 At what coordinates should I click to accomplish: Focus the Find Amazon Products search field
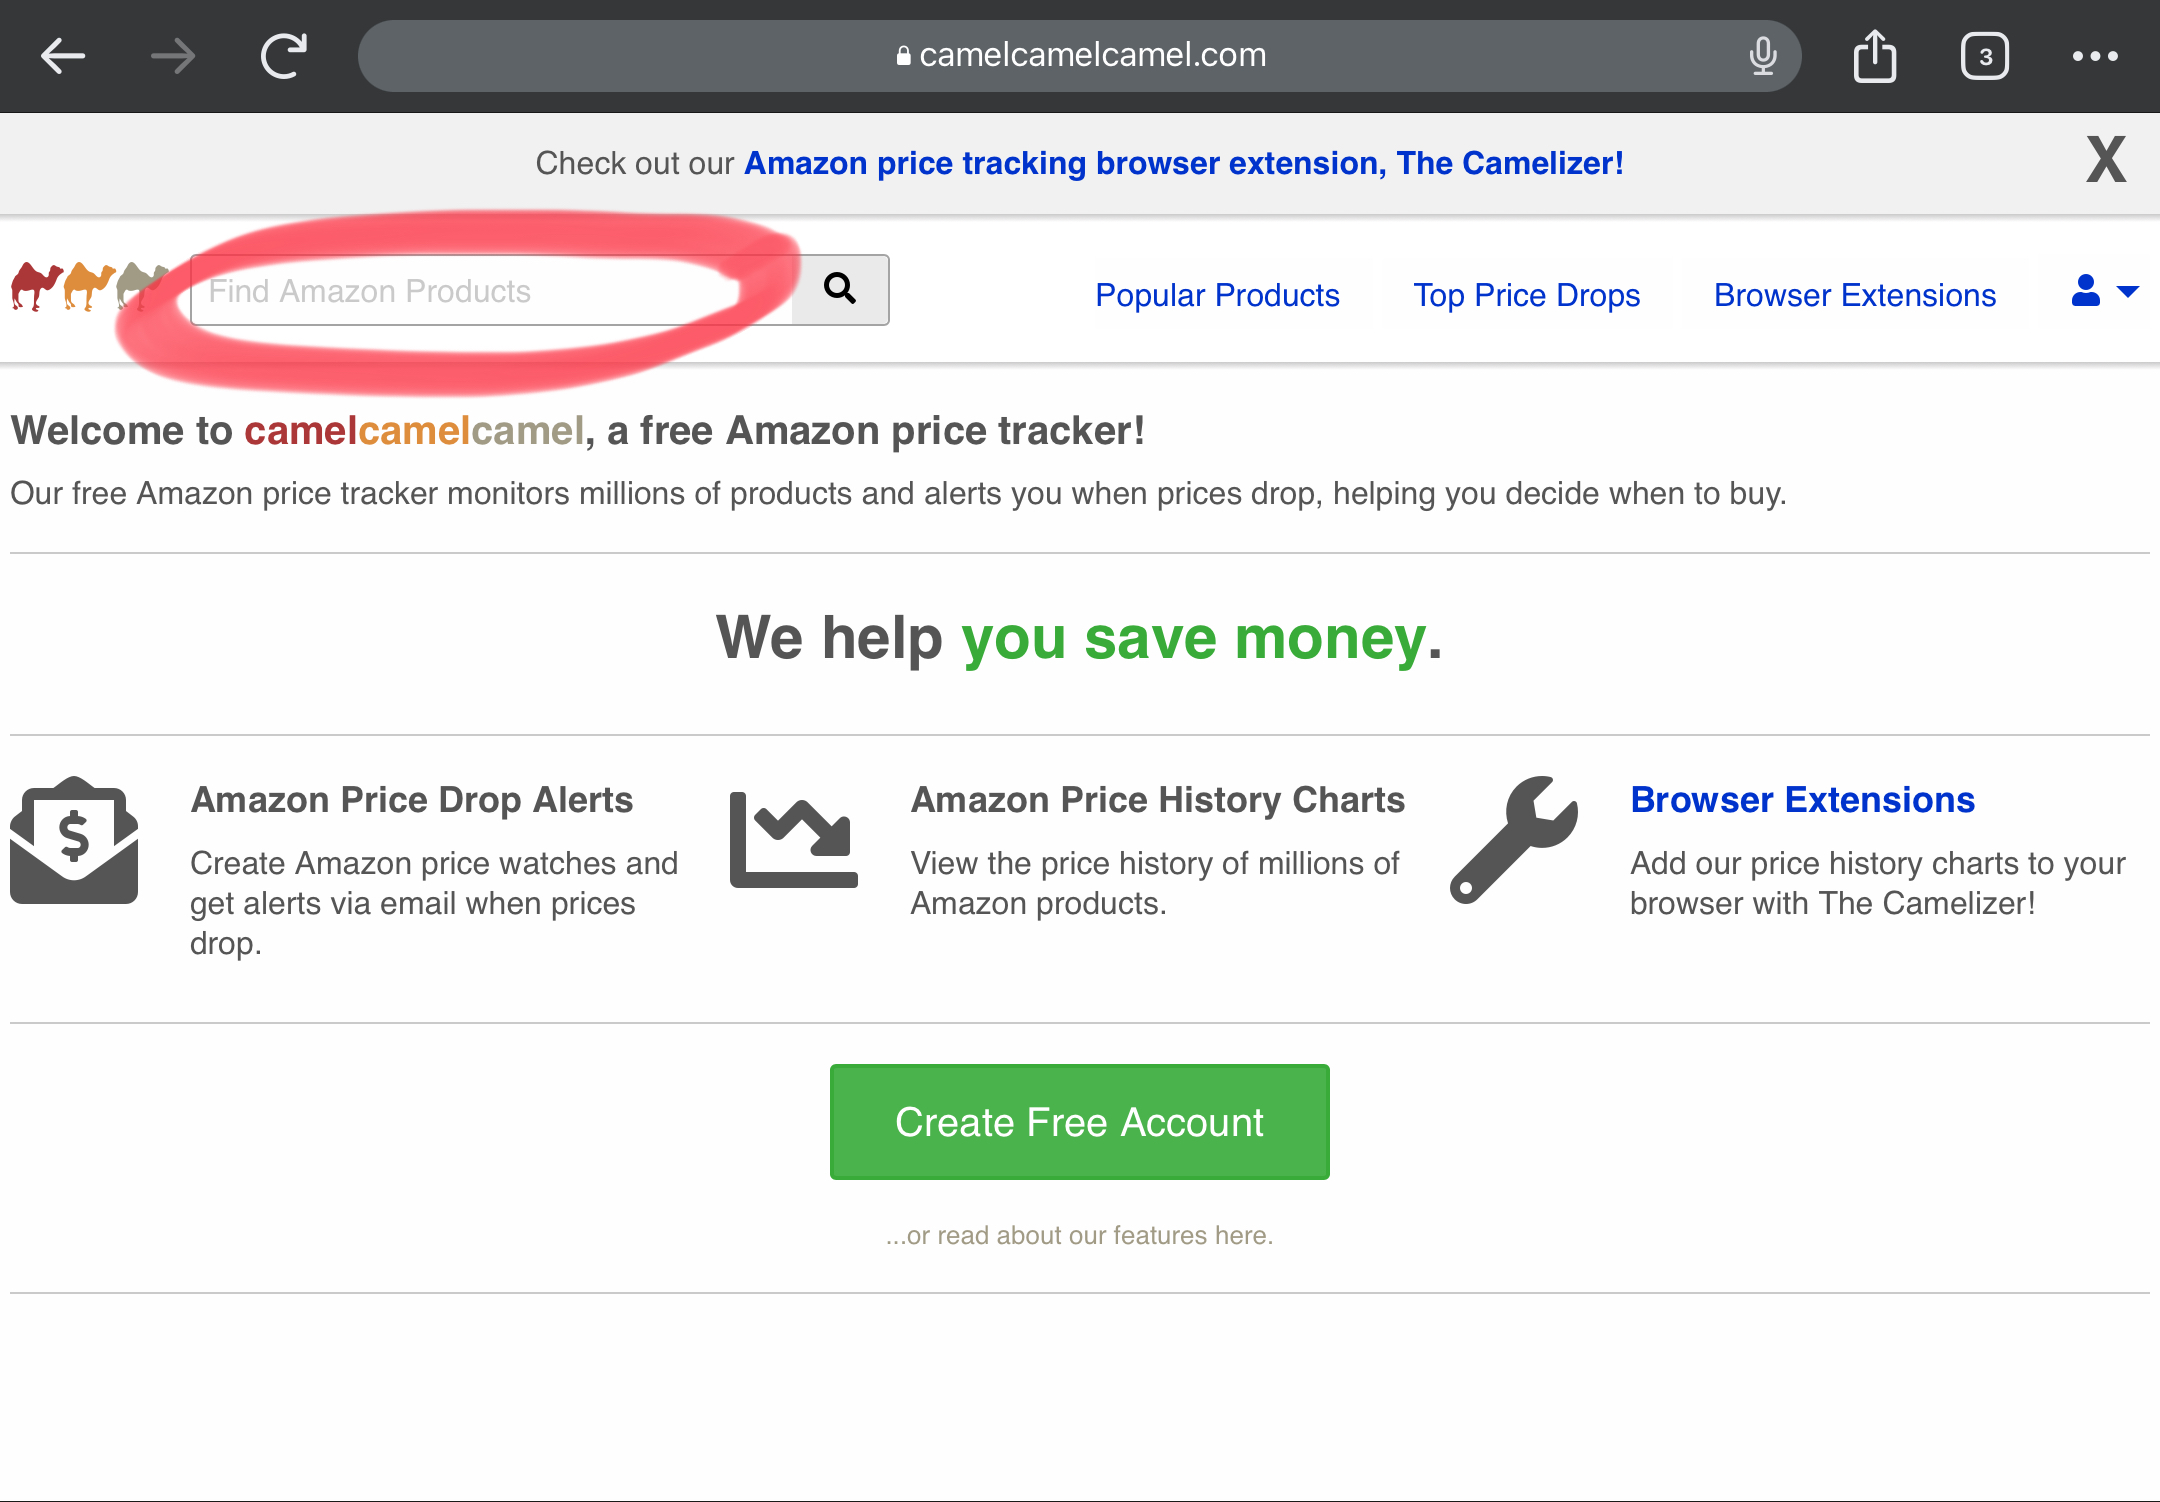(491, 290)
